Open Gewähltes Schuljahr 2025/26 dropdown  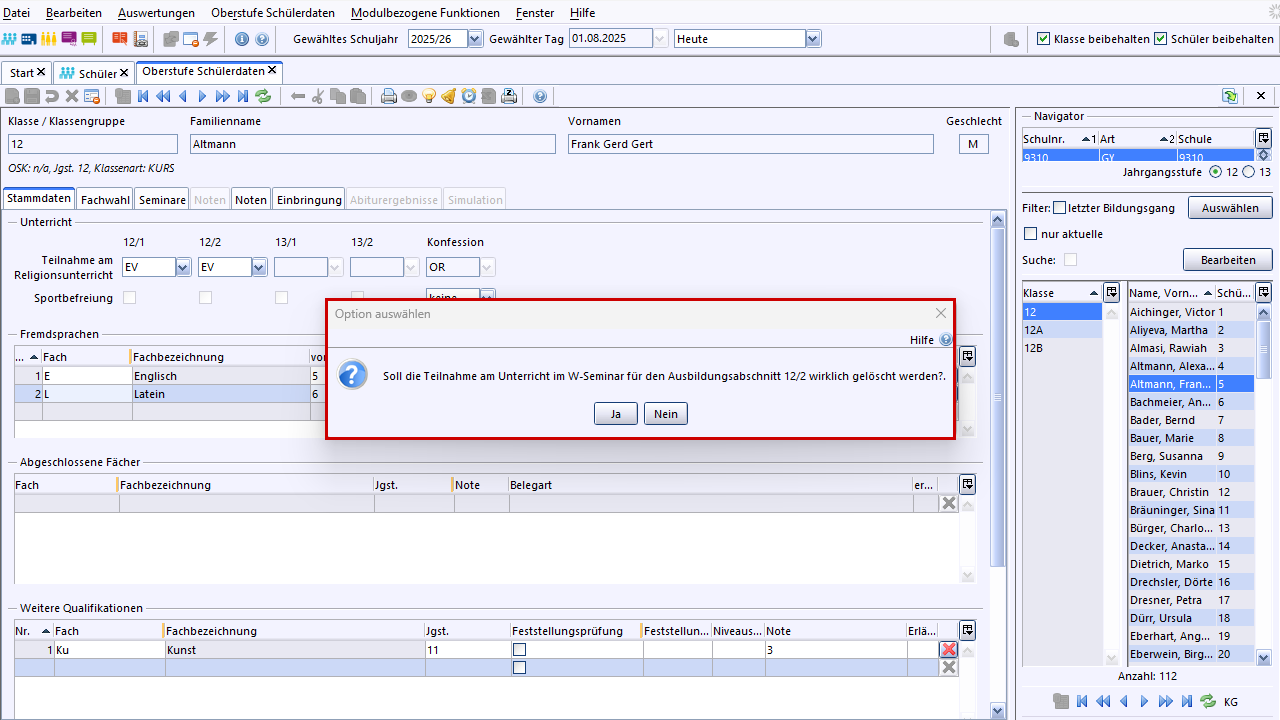pyautogui.click(x=475, y=39)
